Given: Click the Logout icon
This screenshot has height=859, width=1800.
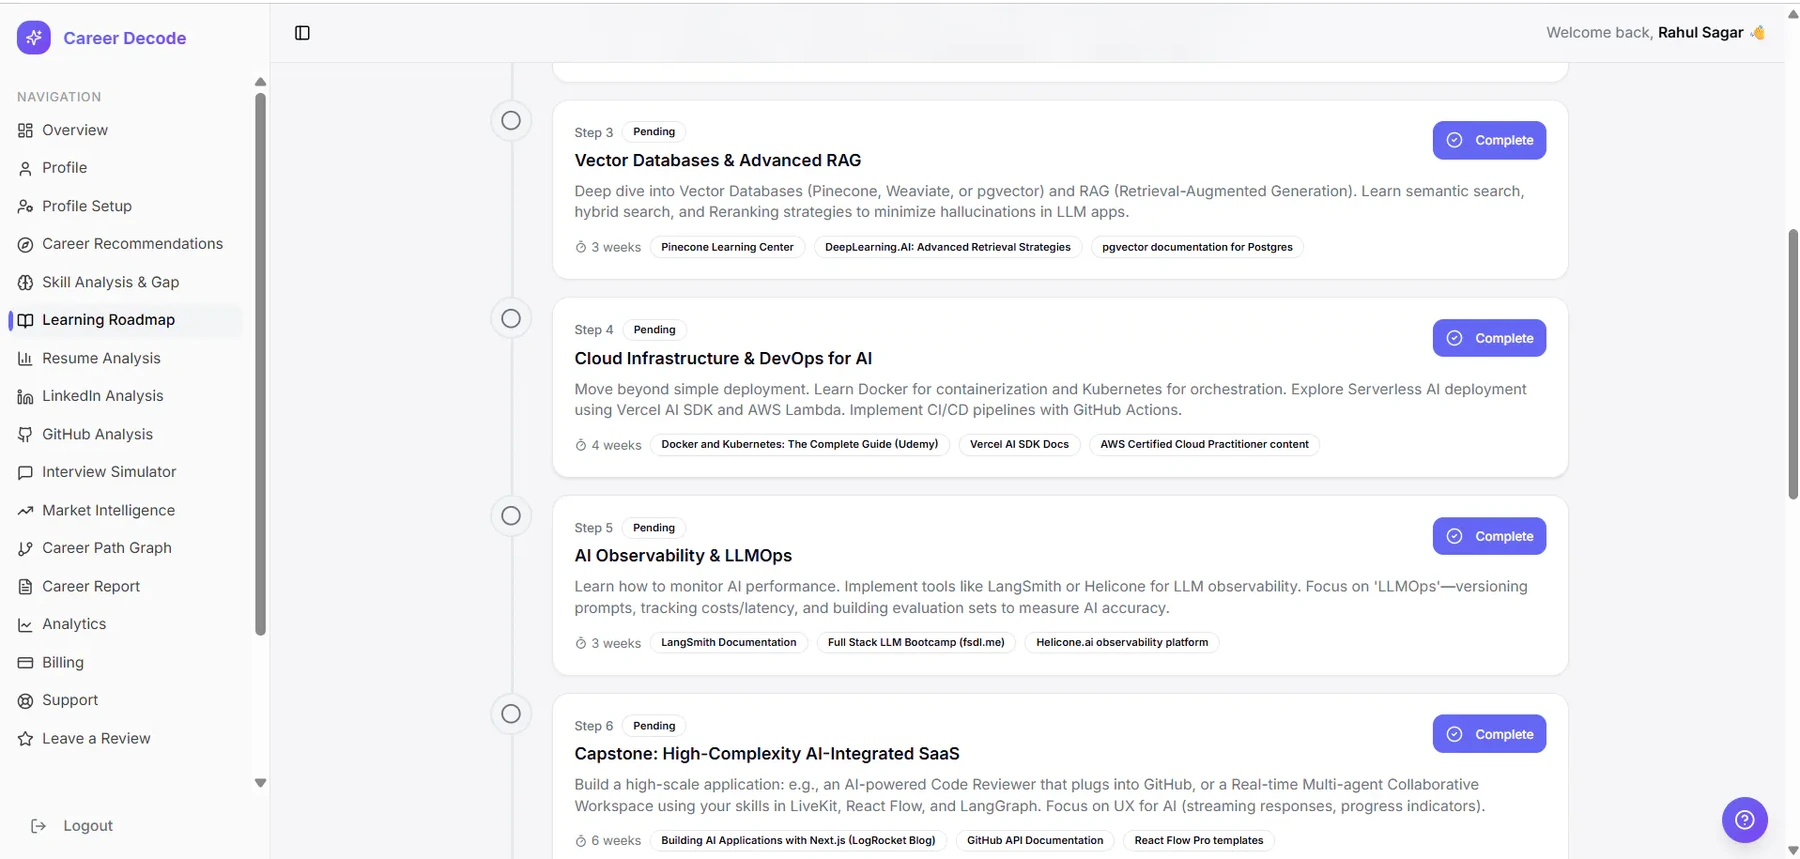Looking at the screenshot, I should click(39, 826).
